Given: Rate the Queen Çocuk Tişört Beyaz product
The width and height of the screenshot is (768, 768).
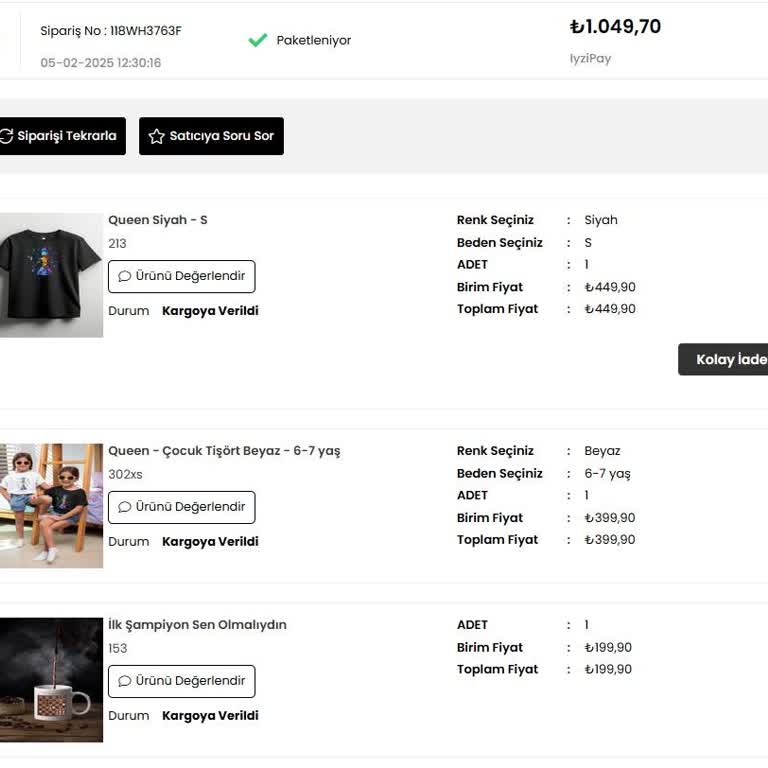Looking at the screenshot, I should click(182, 507).
